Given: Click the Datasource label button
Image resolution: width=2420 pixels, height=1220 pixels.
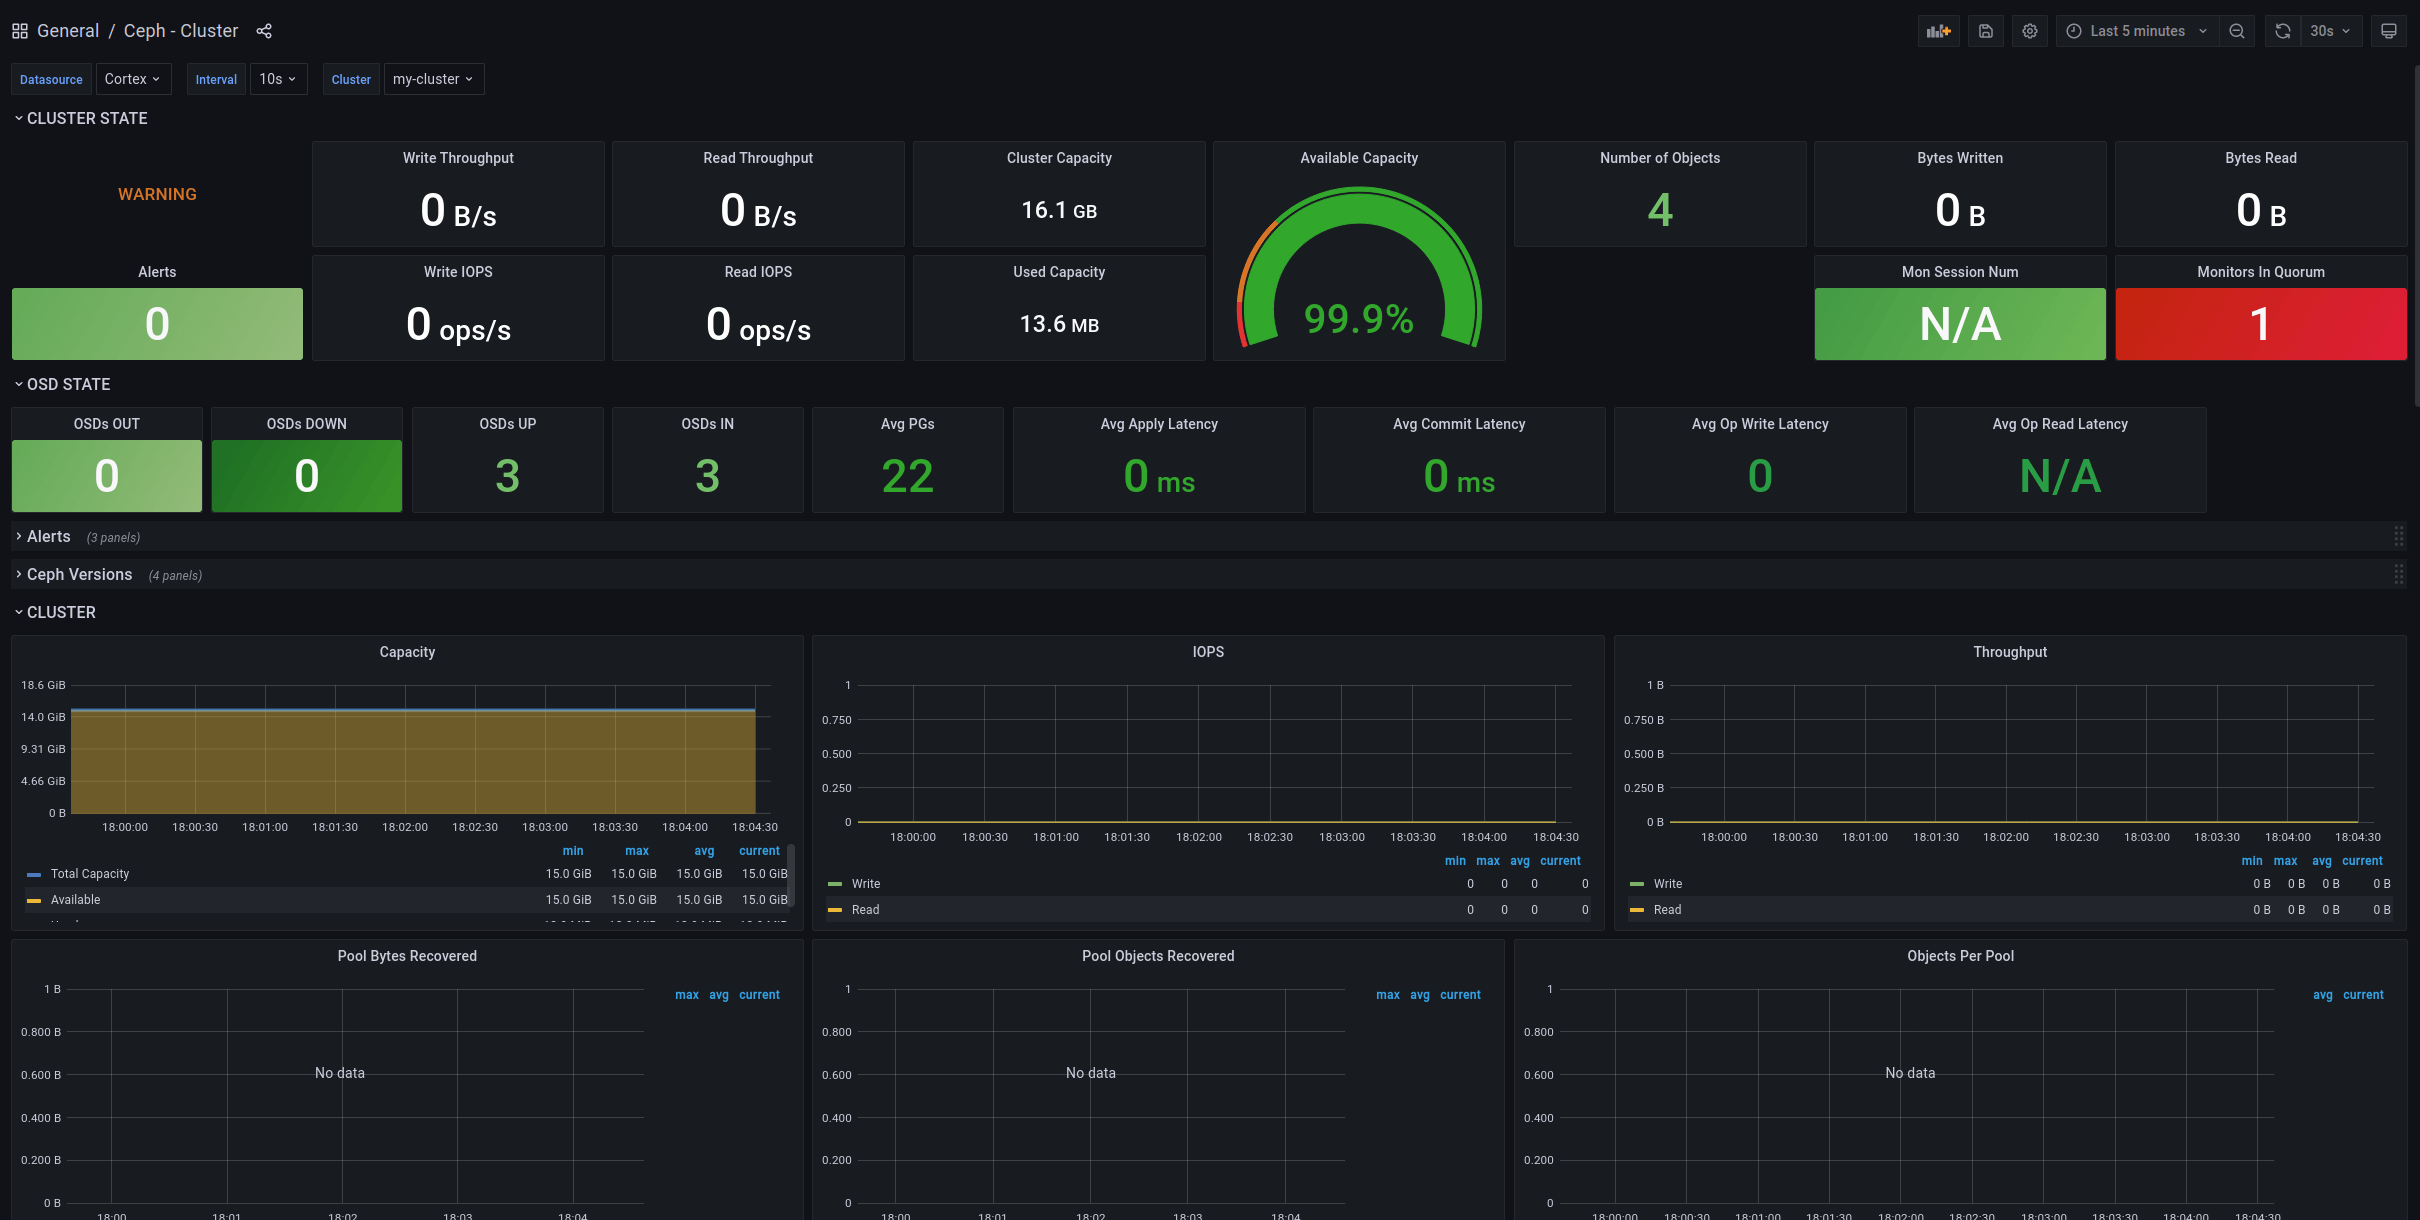Looking at the screenshot, I should [x=50, y=79].
